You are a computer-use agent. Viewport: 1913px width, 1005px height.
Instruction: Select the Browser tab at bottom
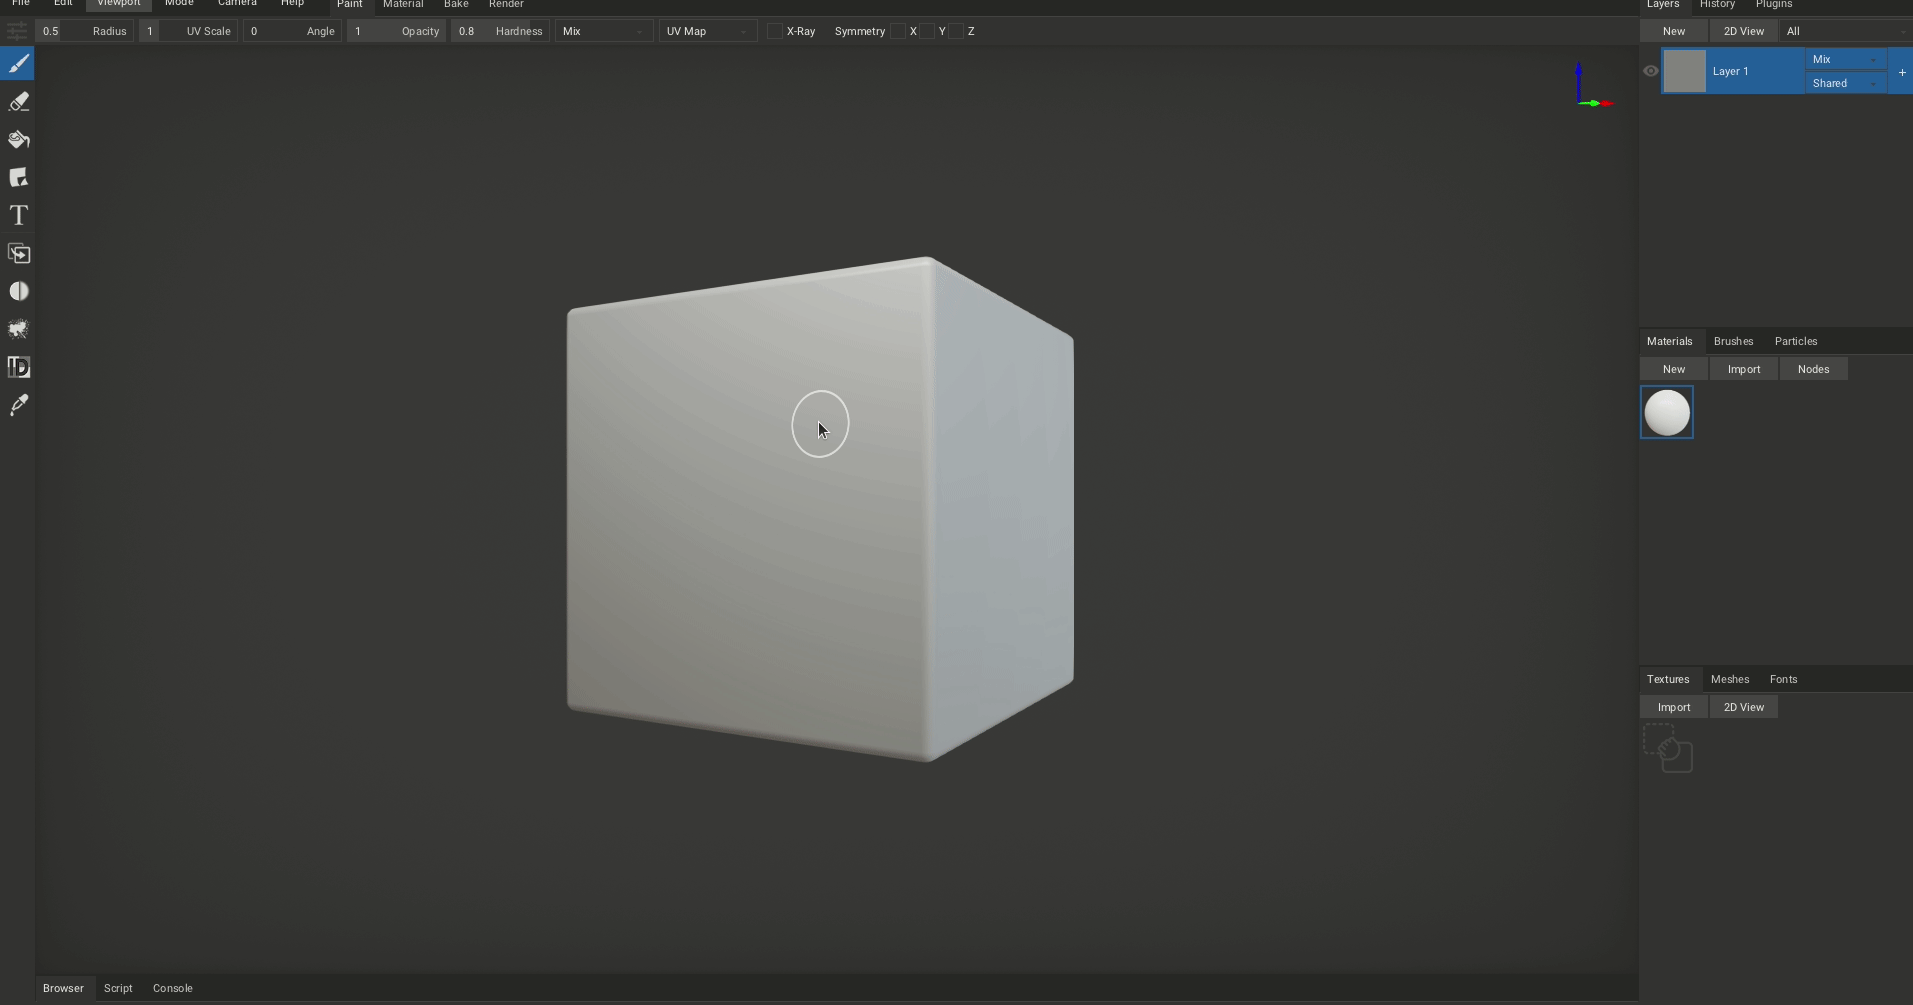coord(63,988)
